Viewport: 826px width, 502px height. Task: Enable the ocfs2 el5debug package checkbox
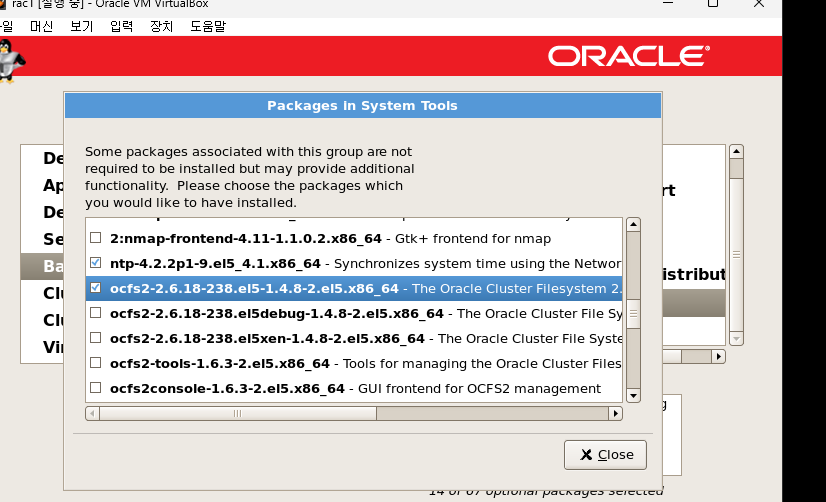point(95,313)
